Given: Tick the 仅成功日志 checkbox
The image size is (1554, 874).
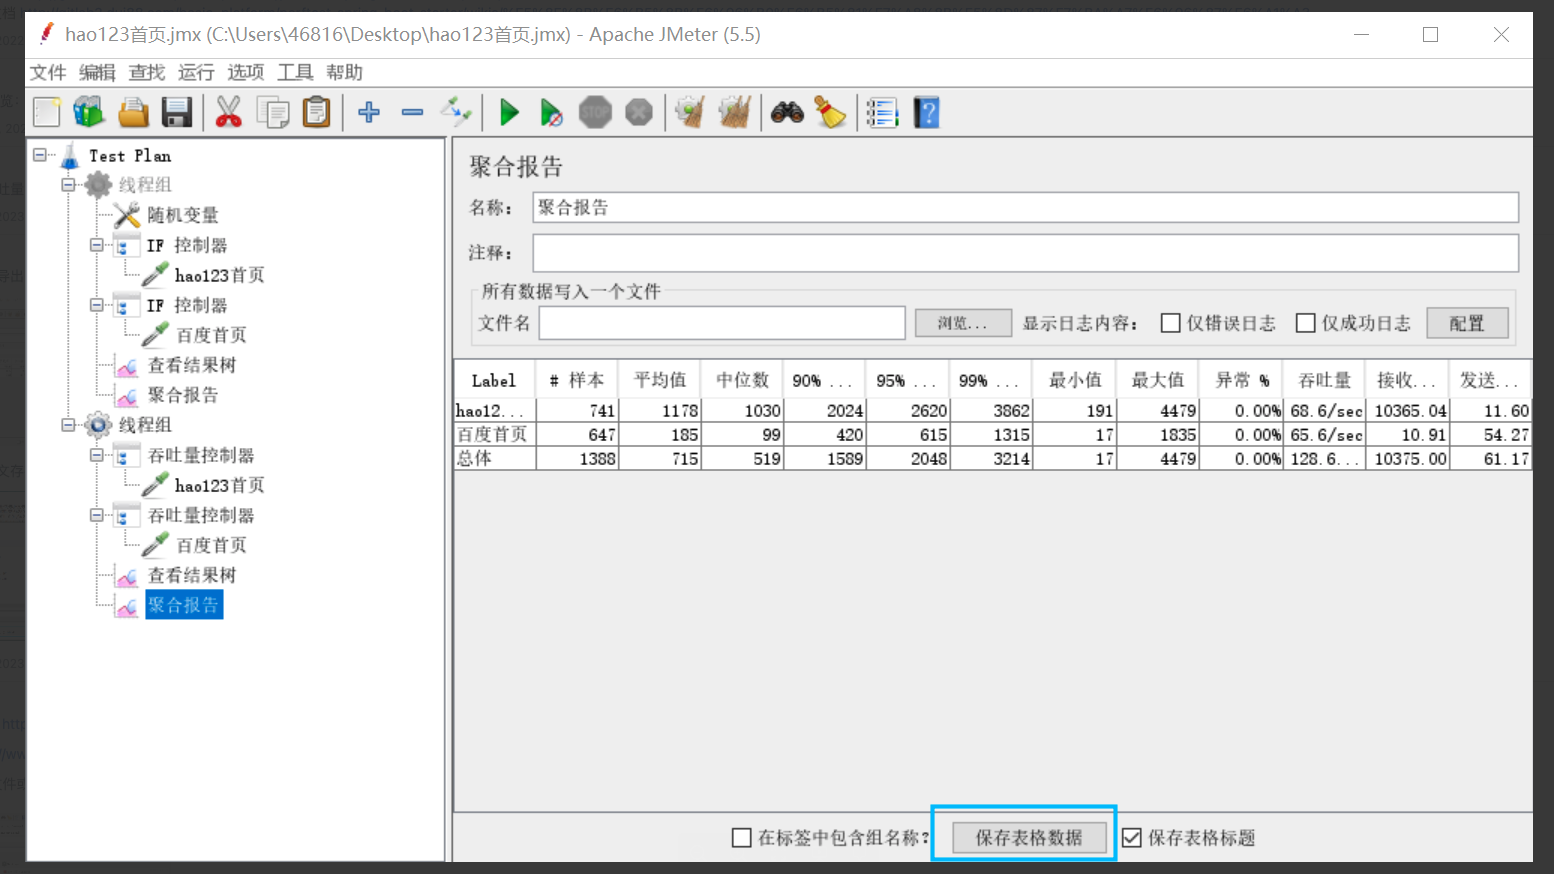Looking at the screenshot, I should pyautogui.click(x=1305, y=323).
